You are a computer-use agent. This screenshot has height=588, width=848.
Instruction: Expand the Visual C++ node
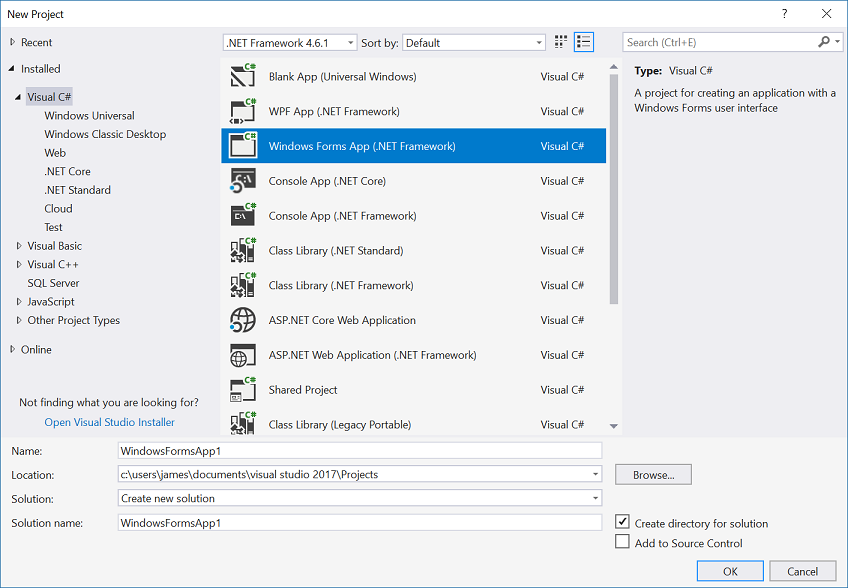19,265
